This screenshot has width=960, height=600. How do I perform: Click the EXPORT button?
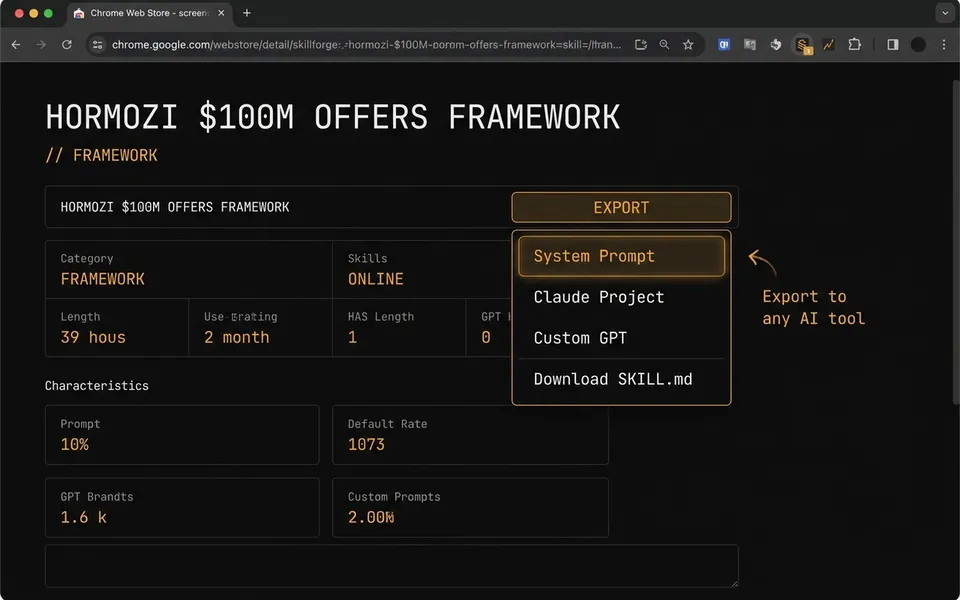pos(621,207)
